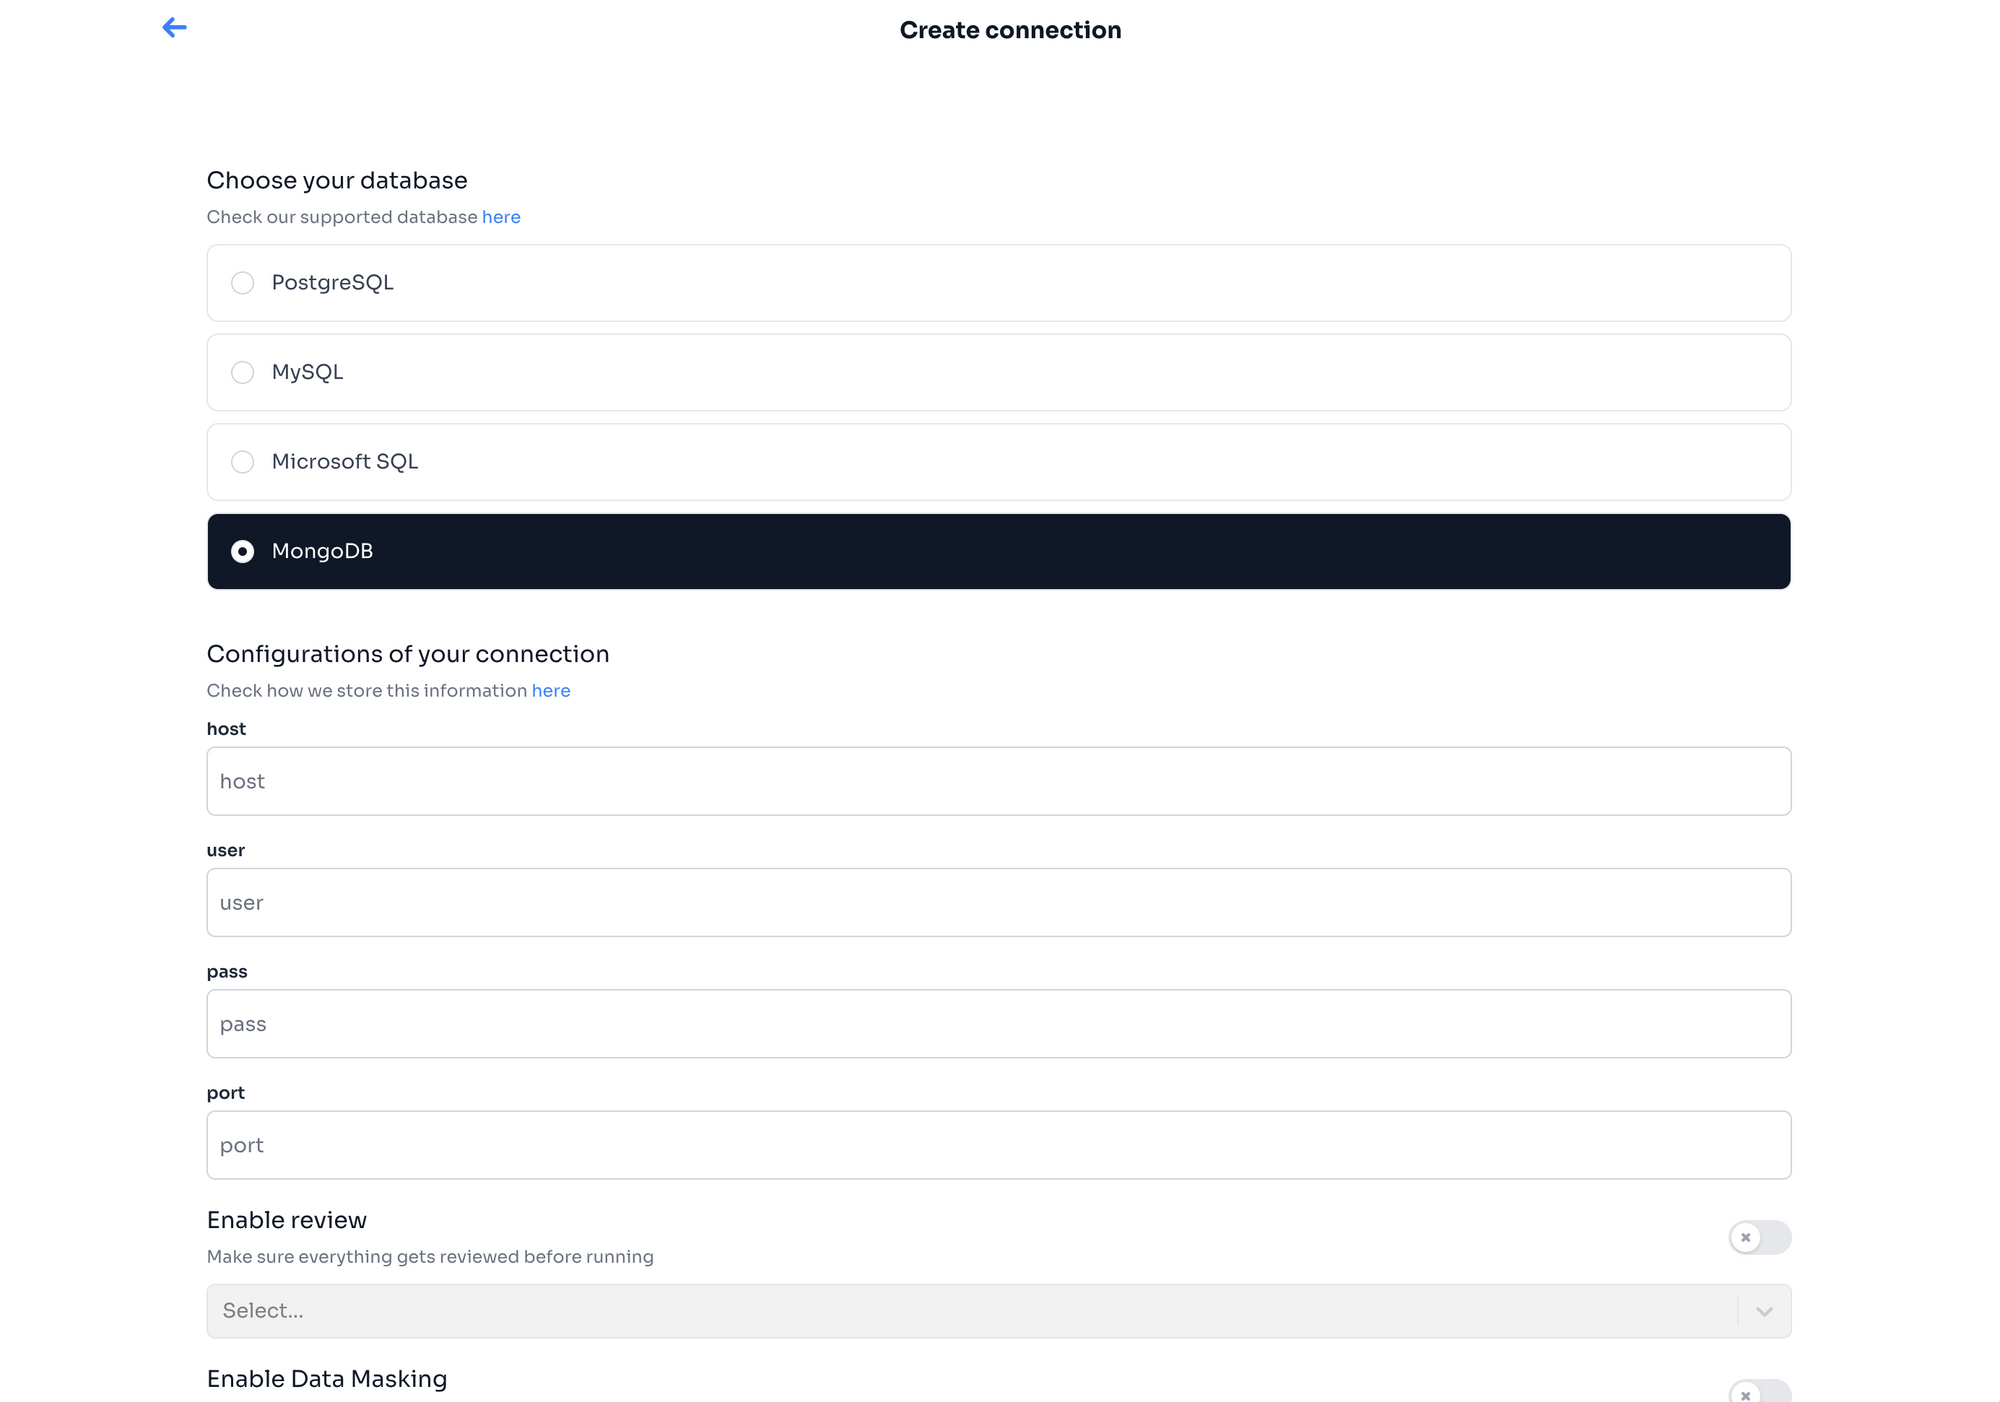Click the Microsoft SQL option label
Screen dimensions: 2000x1402
344,462
